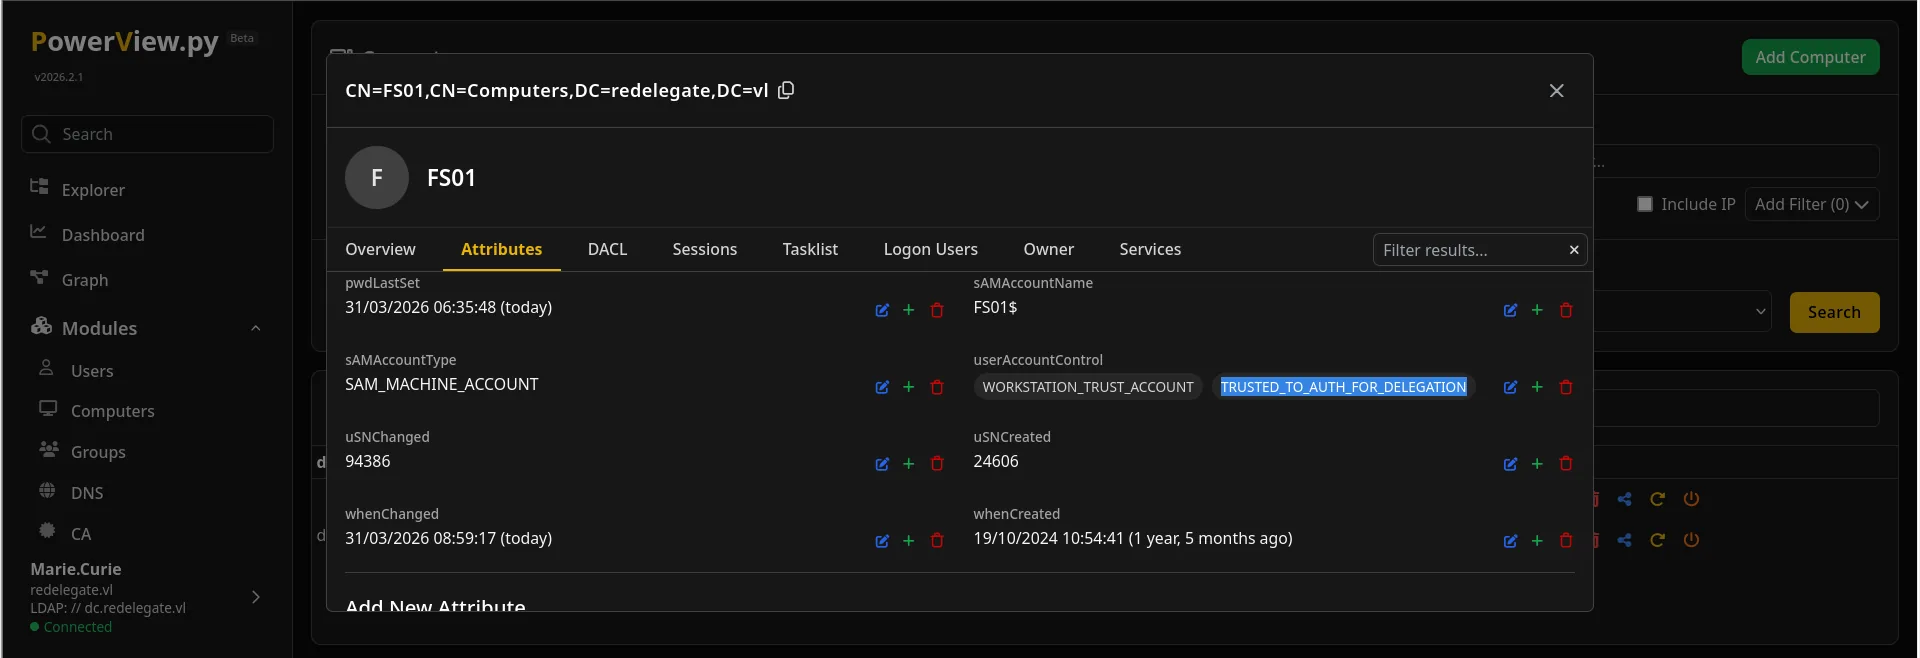Open the Logon Users tab
The width and height of the screenshot is (1920, 658).
[x=930, y=249]
